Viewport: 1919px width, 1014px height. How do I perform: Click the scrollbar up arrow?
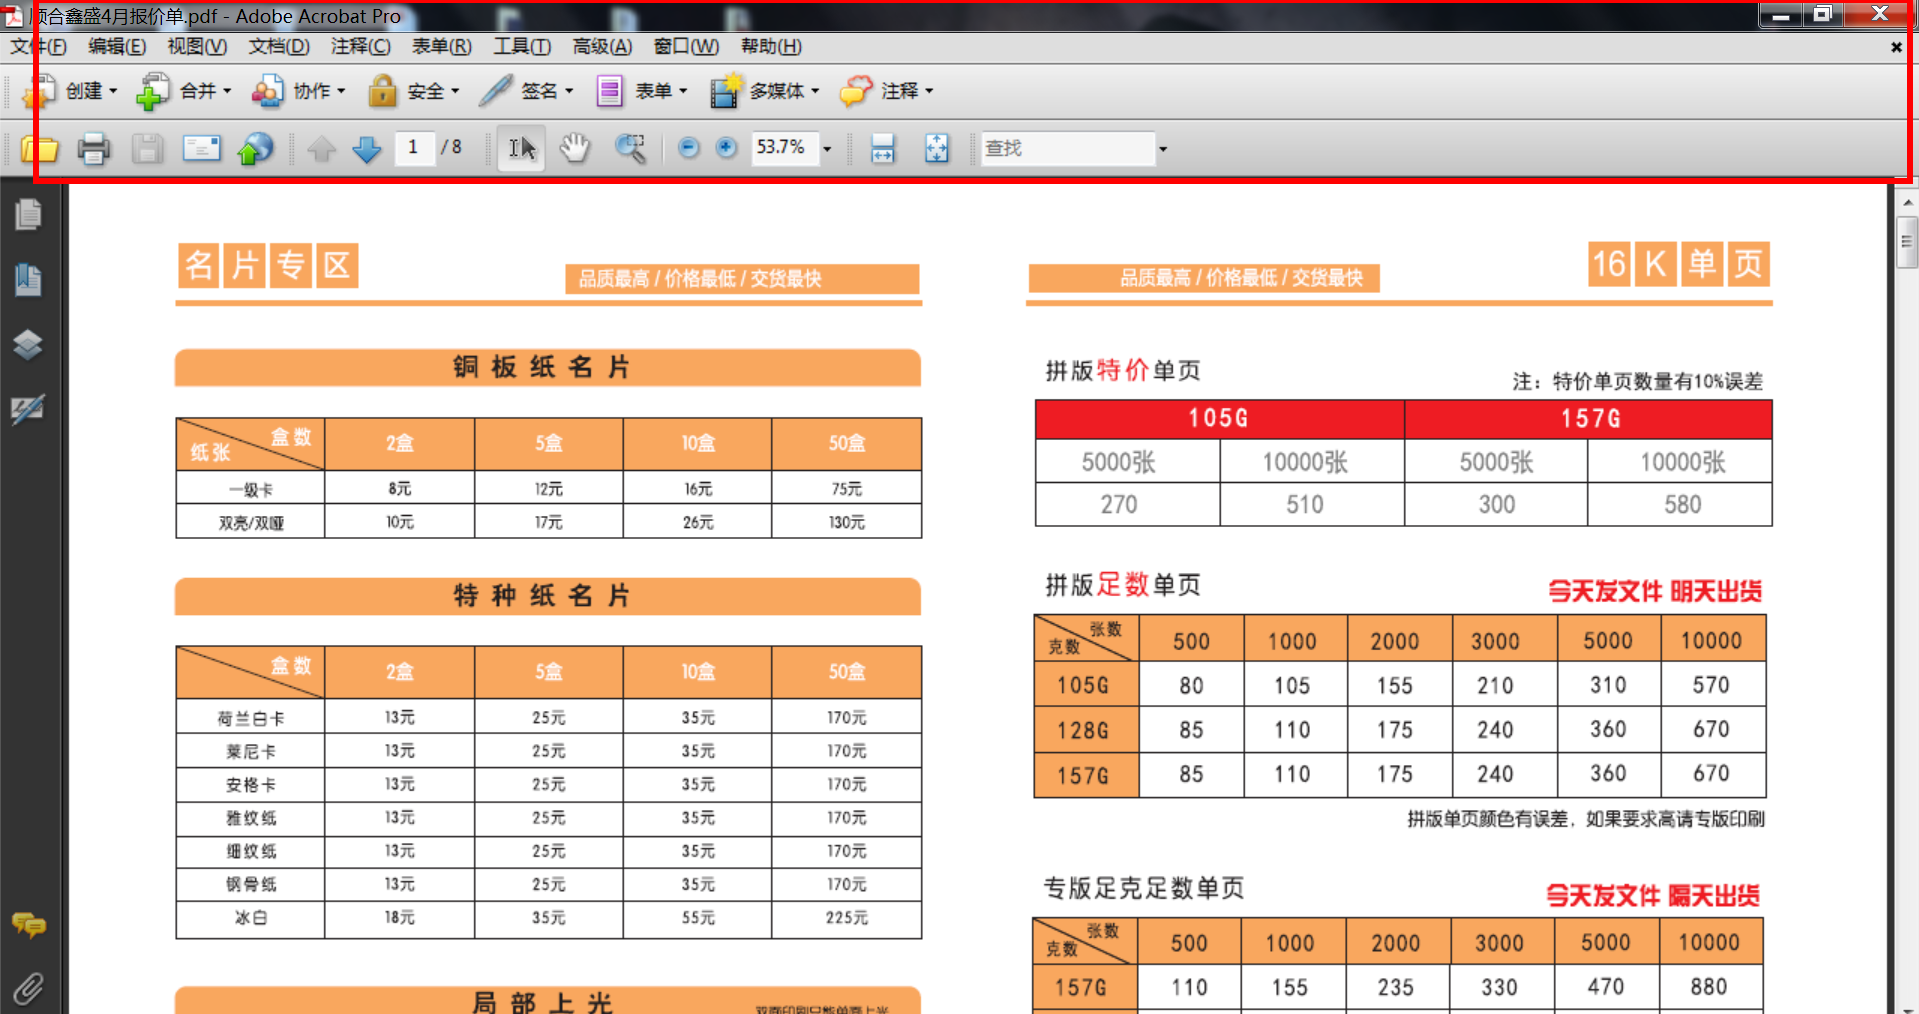point(1906,202)
